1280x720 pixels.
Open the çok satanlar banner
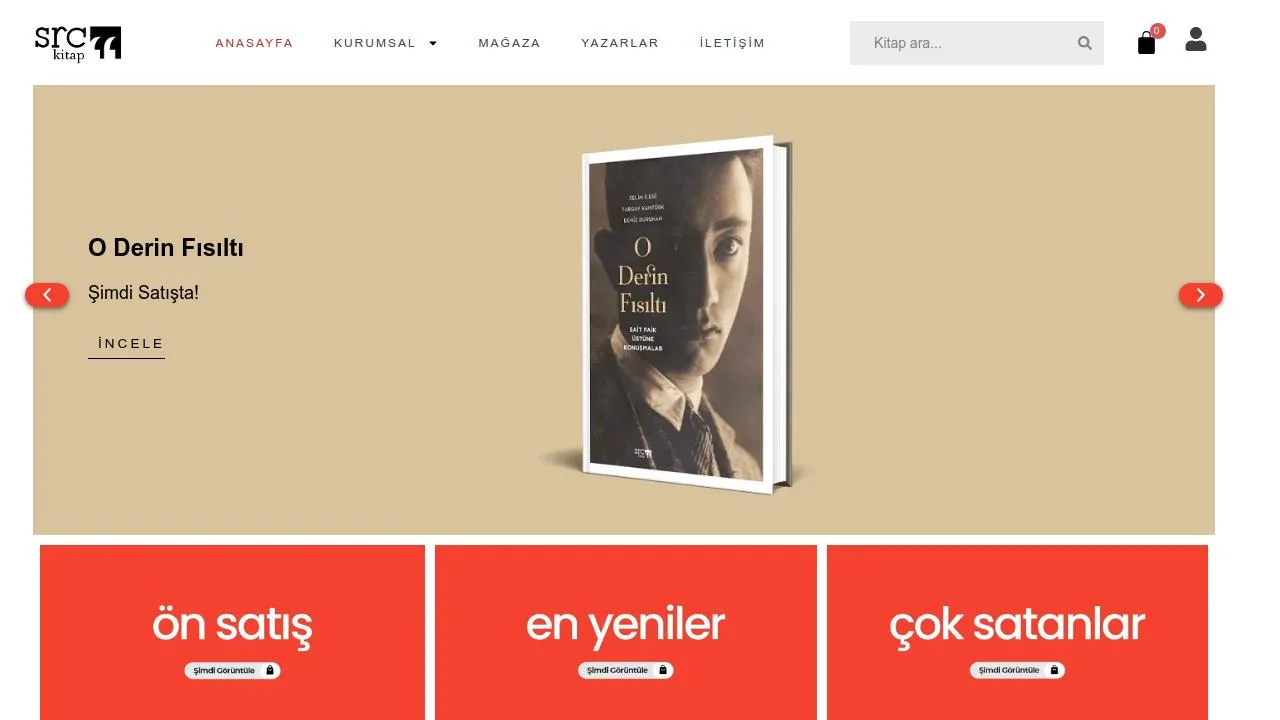click(x=1017, y=632)
